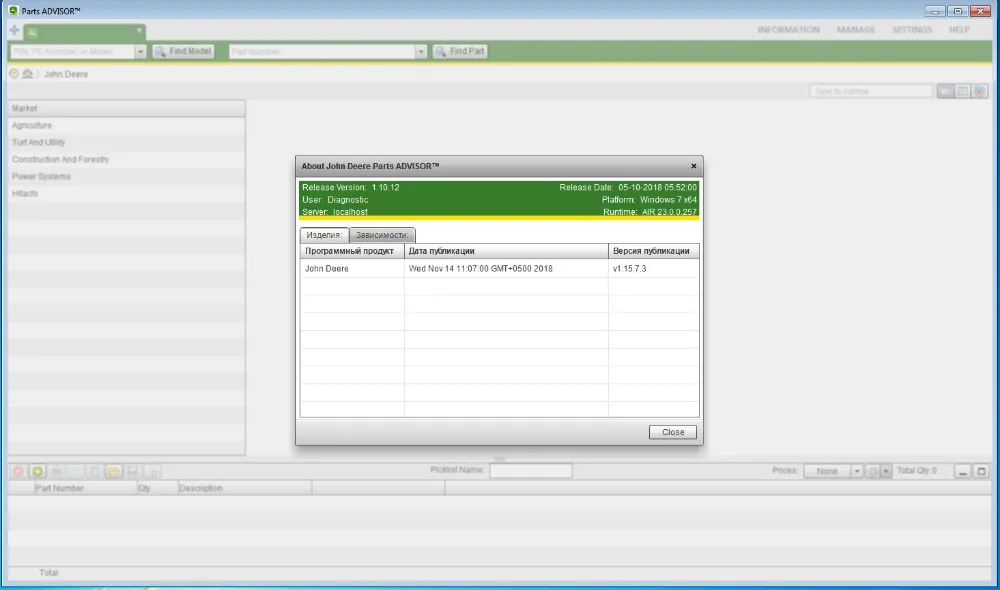Click the open folder picklist icon
Viewport: 1000px width, 590px height.
point(114,471)
